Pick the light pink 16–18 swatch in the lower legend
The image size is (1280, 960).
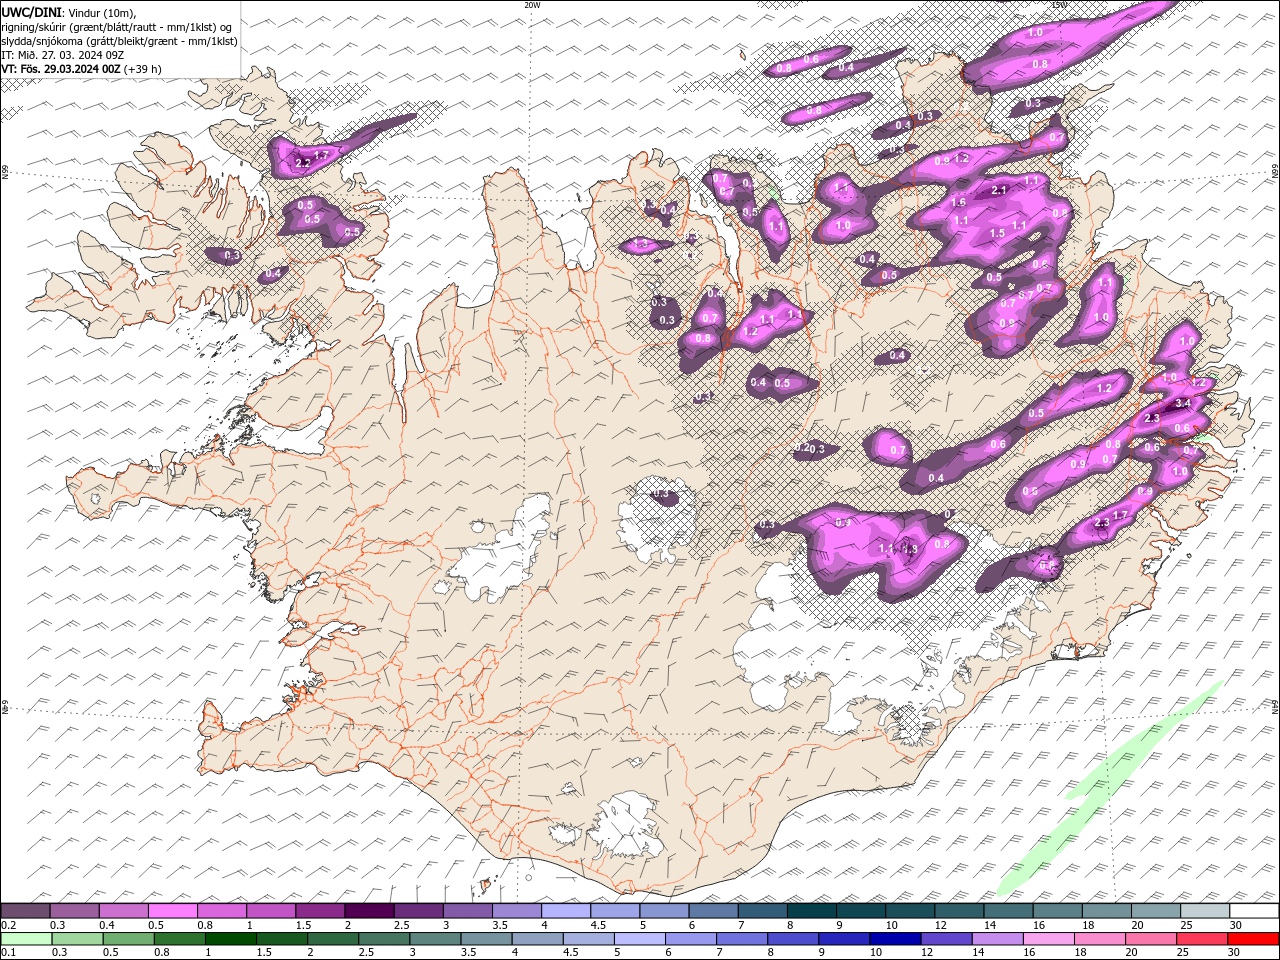pyautogui.click(x=1047, y=939)
